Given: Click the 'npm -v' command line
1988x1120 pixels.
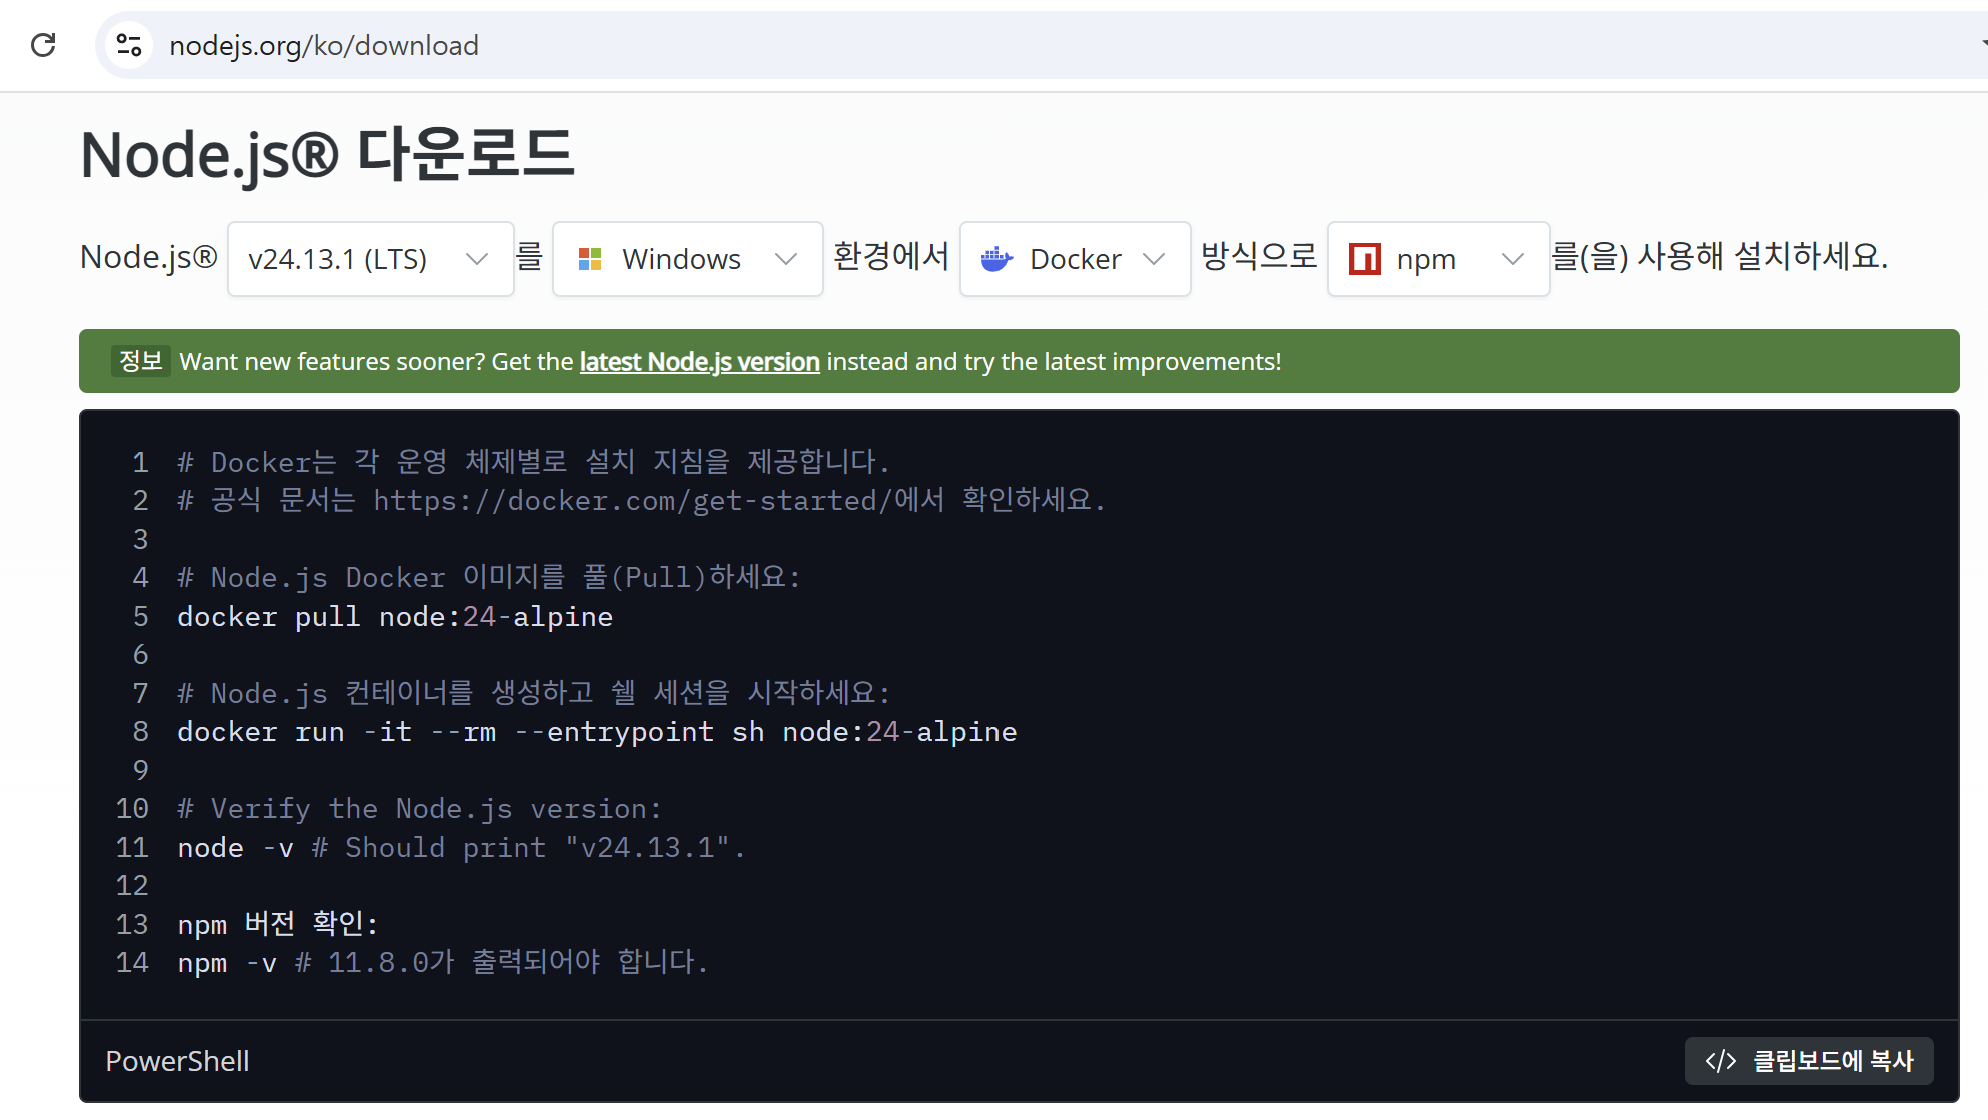Looking at the screenshot, I should (443, 963).
